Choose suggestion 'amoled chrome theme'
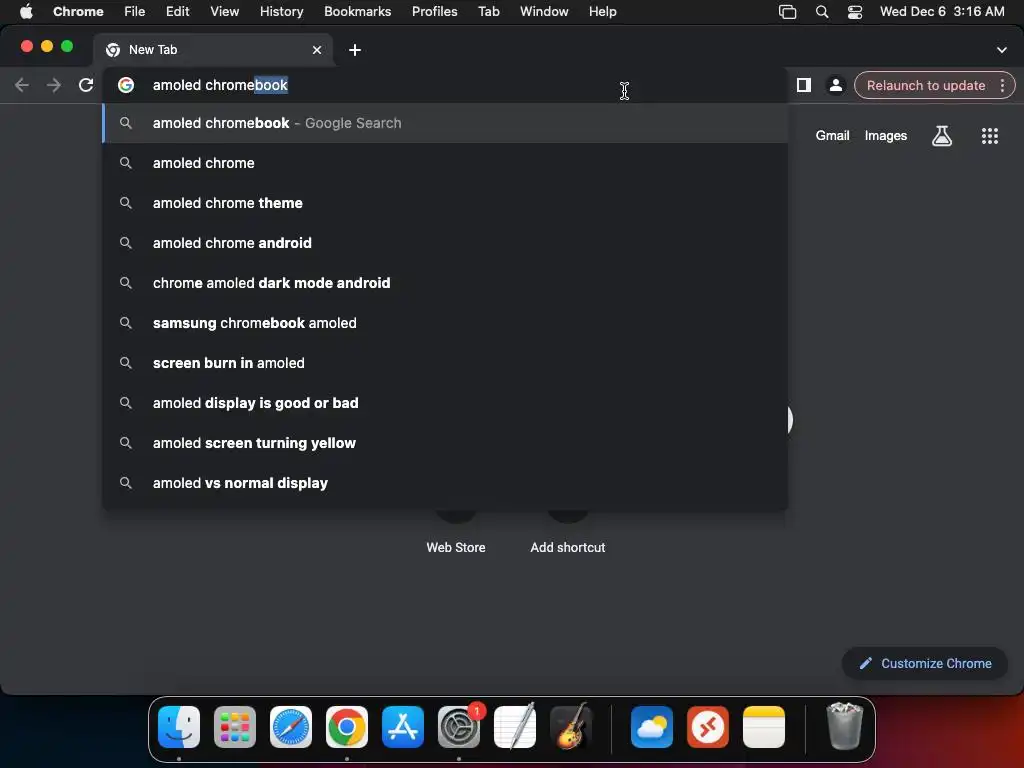The height and width of the screenshot is (768, 1024). tap(445, 203)
